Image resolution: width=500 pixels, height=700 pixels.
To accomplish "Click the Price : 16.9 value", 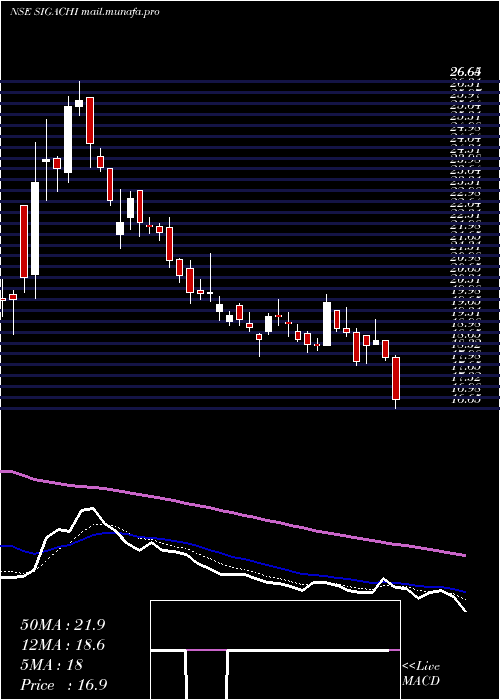I will (x=63, y=685).
